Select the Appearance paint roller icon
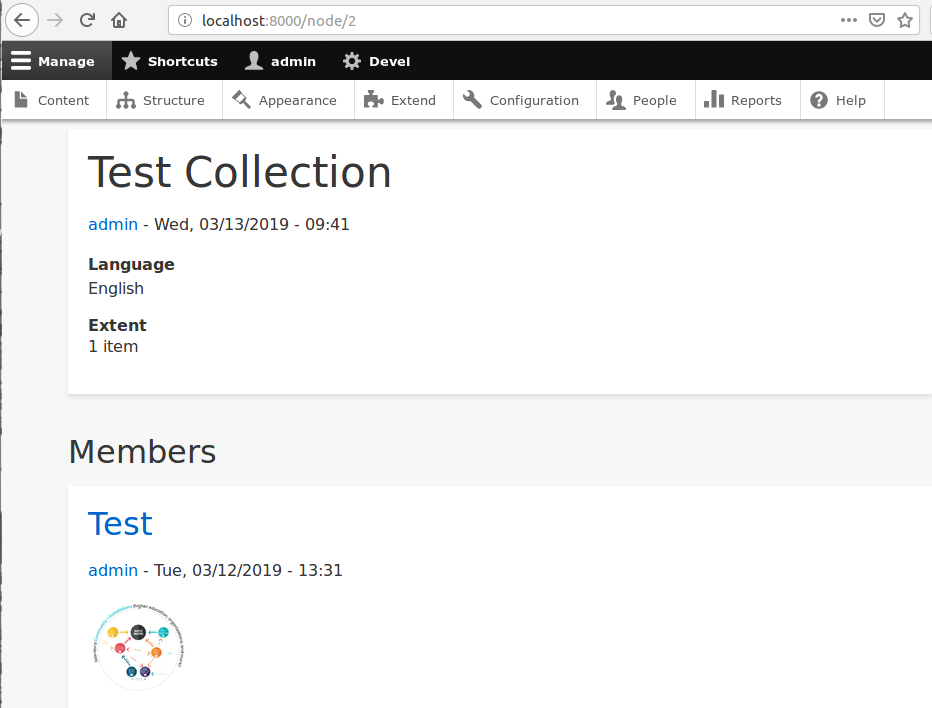 pyautogui.click(x=240, y=99)
